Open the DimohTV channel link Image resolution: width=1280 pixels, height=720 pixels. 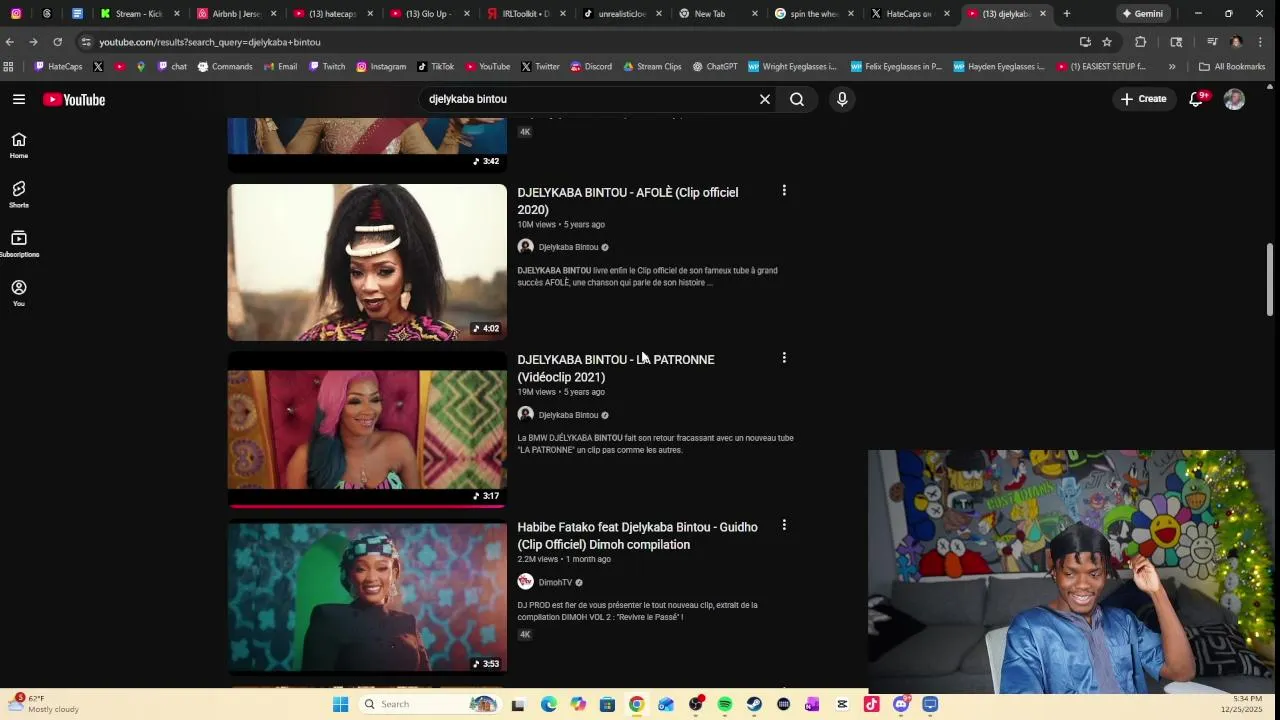point(555,582)
